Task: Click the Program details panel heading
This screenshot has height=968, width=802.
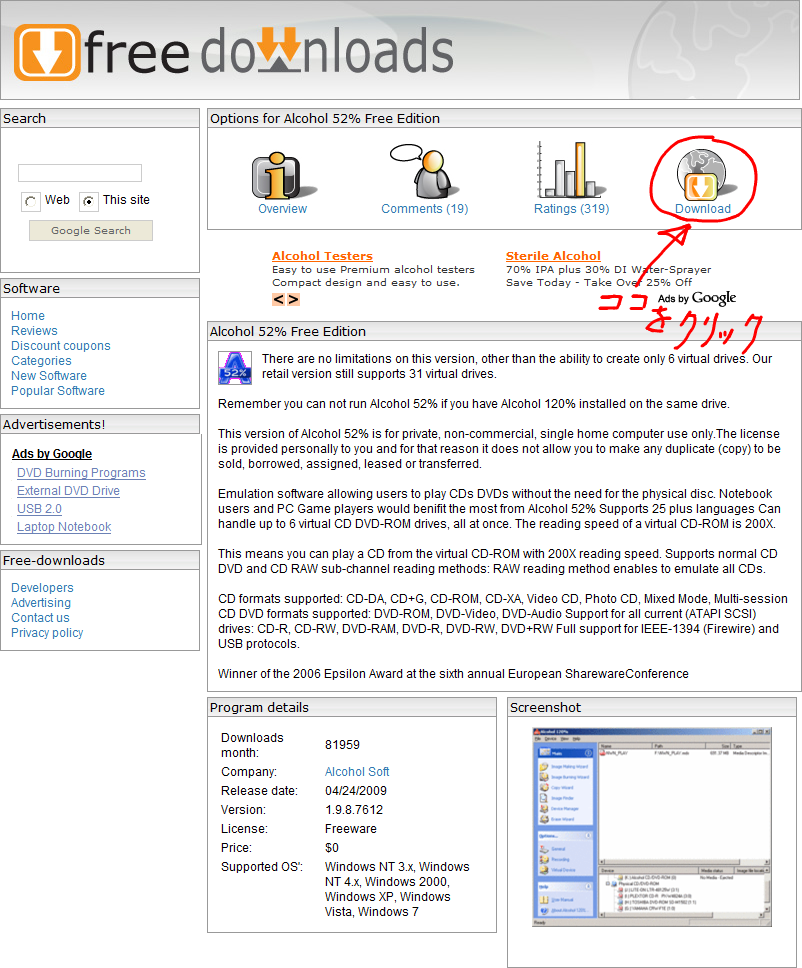Action: (x=259, y=707)
